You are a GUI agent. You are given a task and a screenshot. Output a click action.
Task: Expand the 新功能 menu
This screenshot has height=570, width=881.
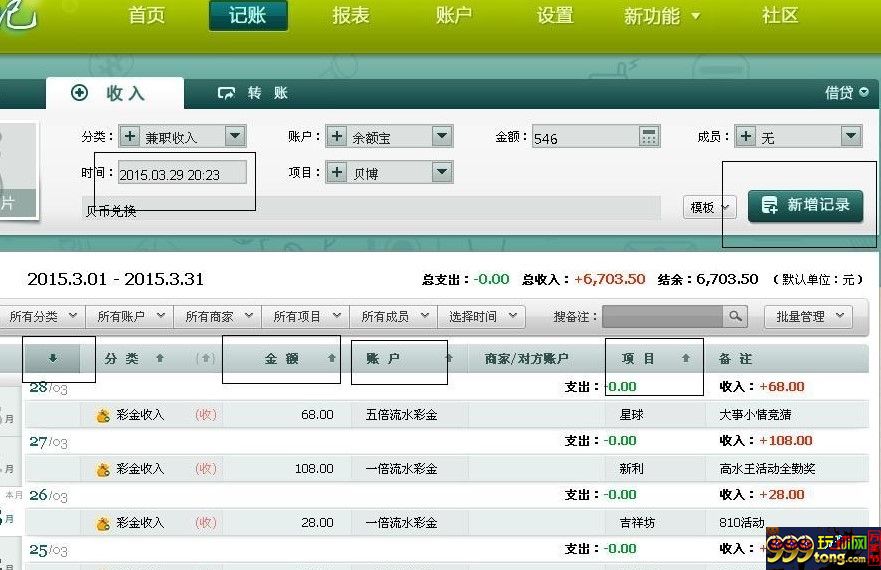tap(662, 16)
